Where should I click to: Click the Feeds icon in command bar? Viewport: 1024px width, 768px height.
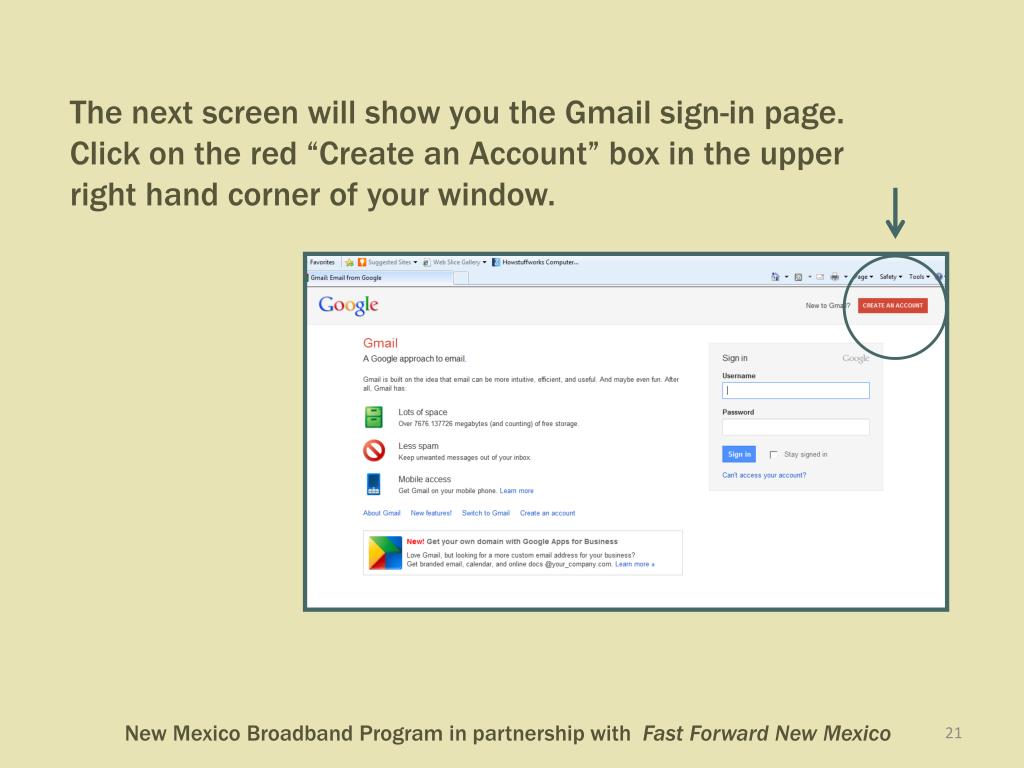pos(798,277)
